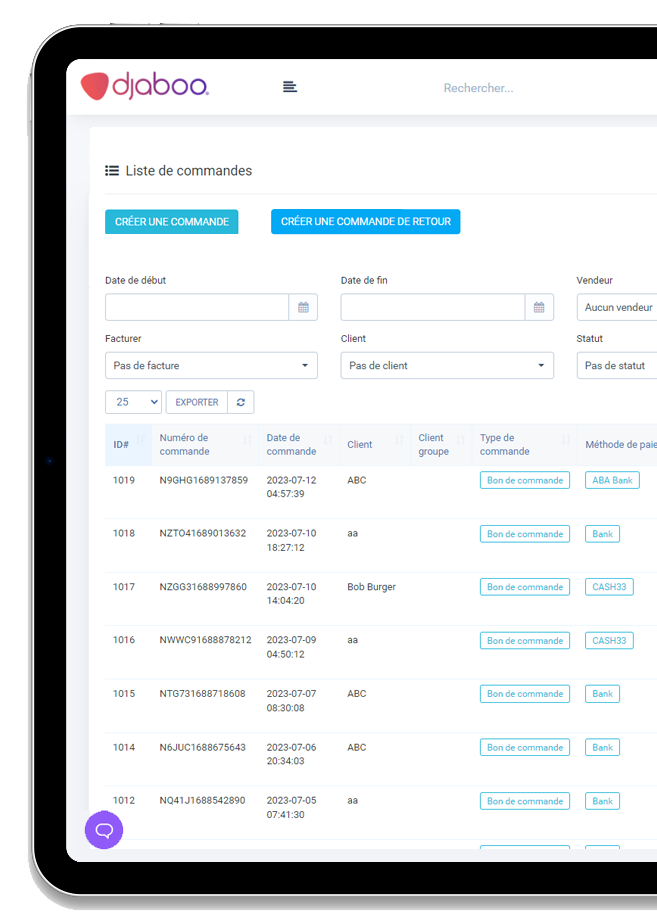Click date 2023-07-09 04:50:12
Image resolution: width=657 pixels, height=920 pixels.
pyautogui.click(x=292, y=647)
